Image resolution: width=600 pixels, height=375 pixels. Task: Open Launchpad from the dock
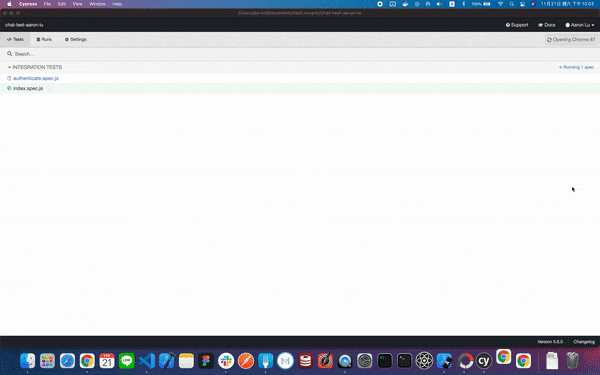pyautogui.click(x=47, y=361)
